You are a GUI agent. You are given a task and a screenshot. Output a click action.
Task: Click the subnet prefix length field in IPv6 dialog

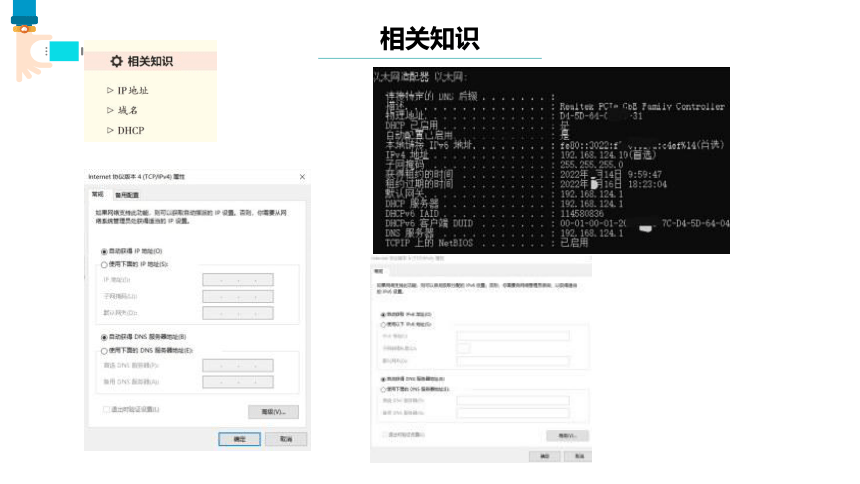[463, 348]
